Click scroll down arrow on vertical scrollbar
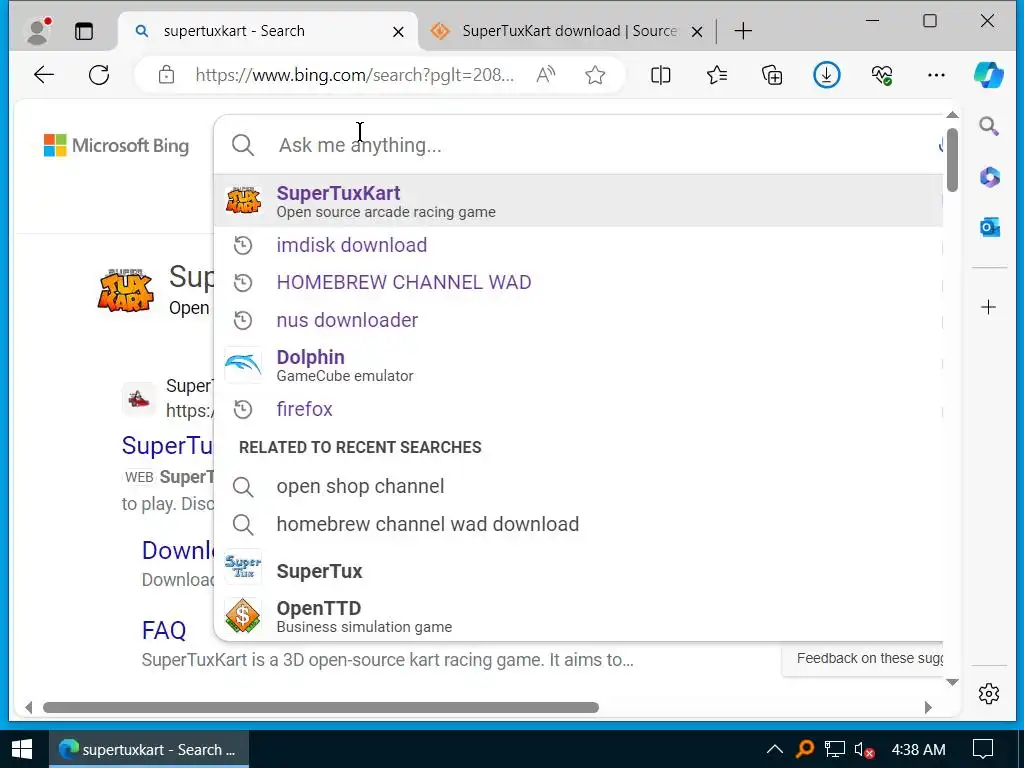1024x768 pixels. [952, 682]
